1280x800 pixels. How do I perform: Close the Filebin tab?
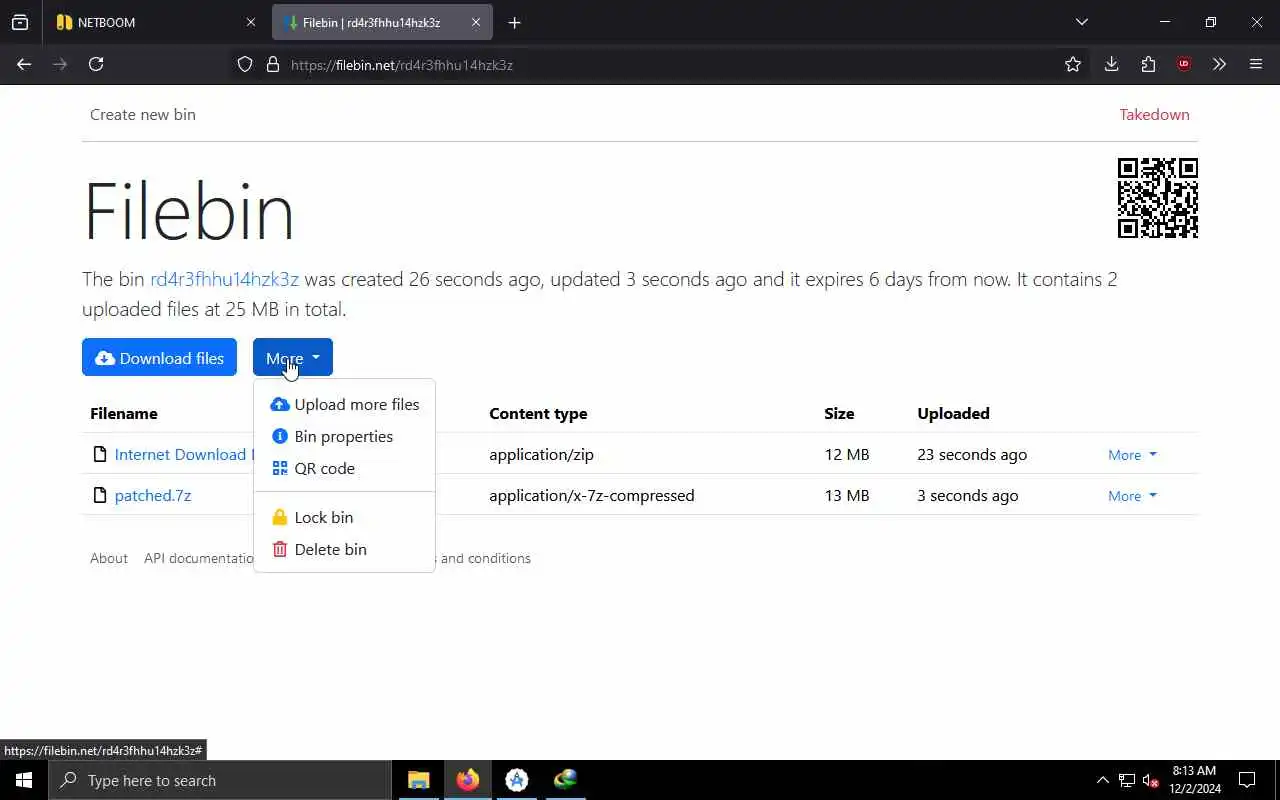pyautogui.click(x=476, y=22)
